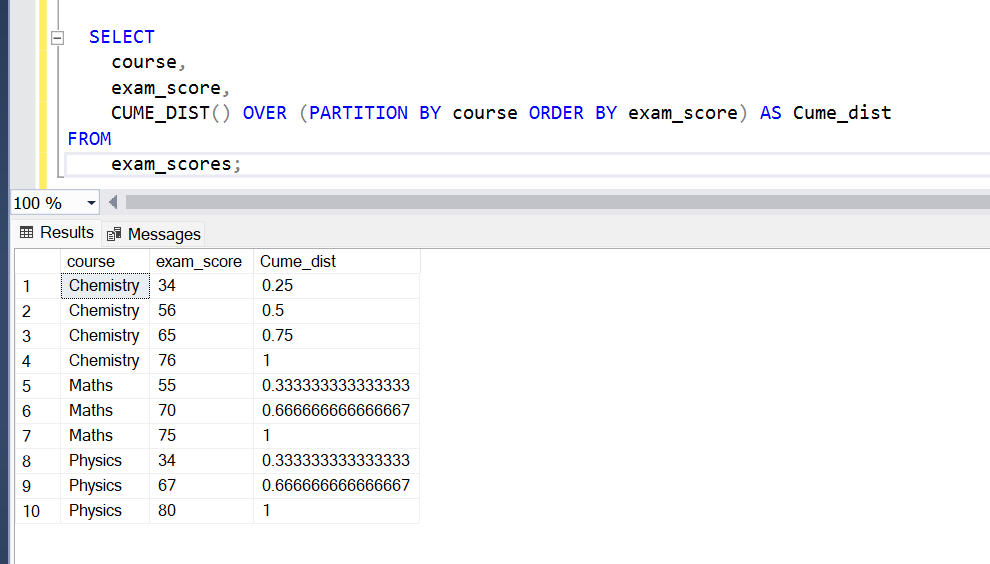Click the FROM keyword in the editor
This screenshot has height=564, width=990.
pyautogui.click(x=89, y=139)
